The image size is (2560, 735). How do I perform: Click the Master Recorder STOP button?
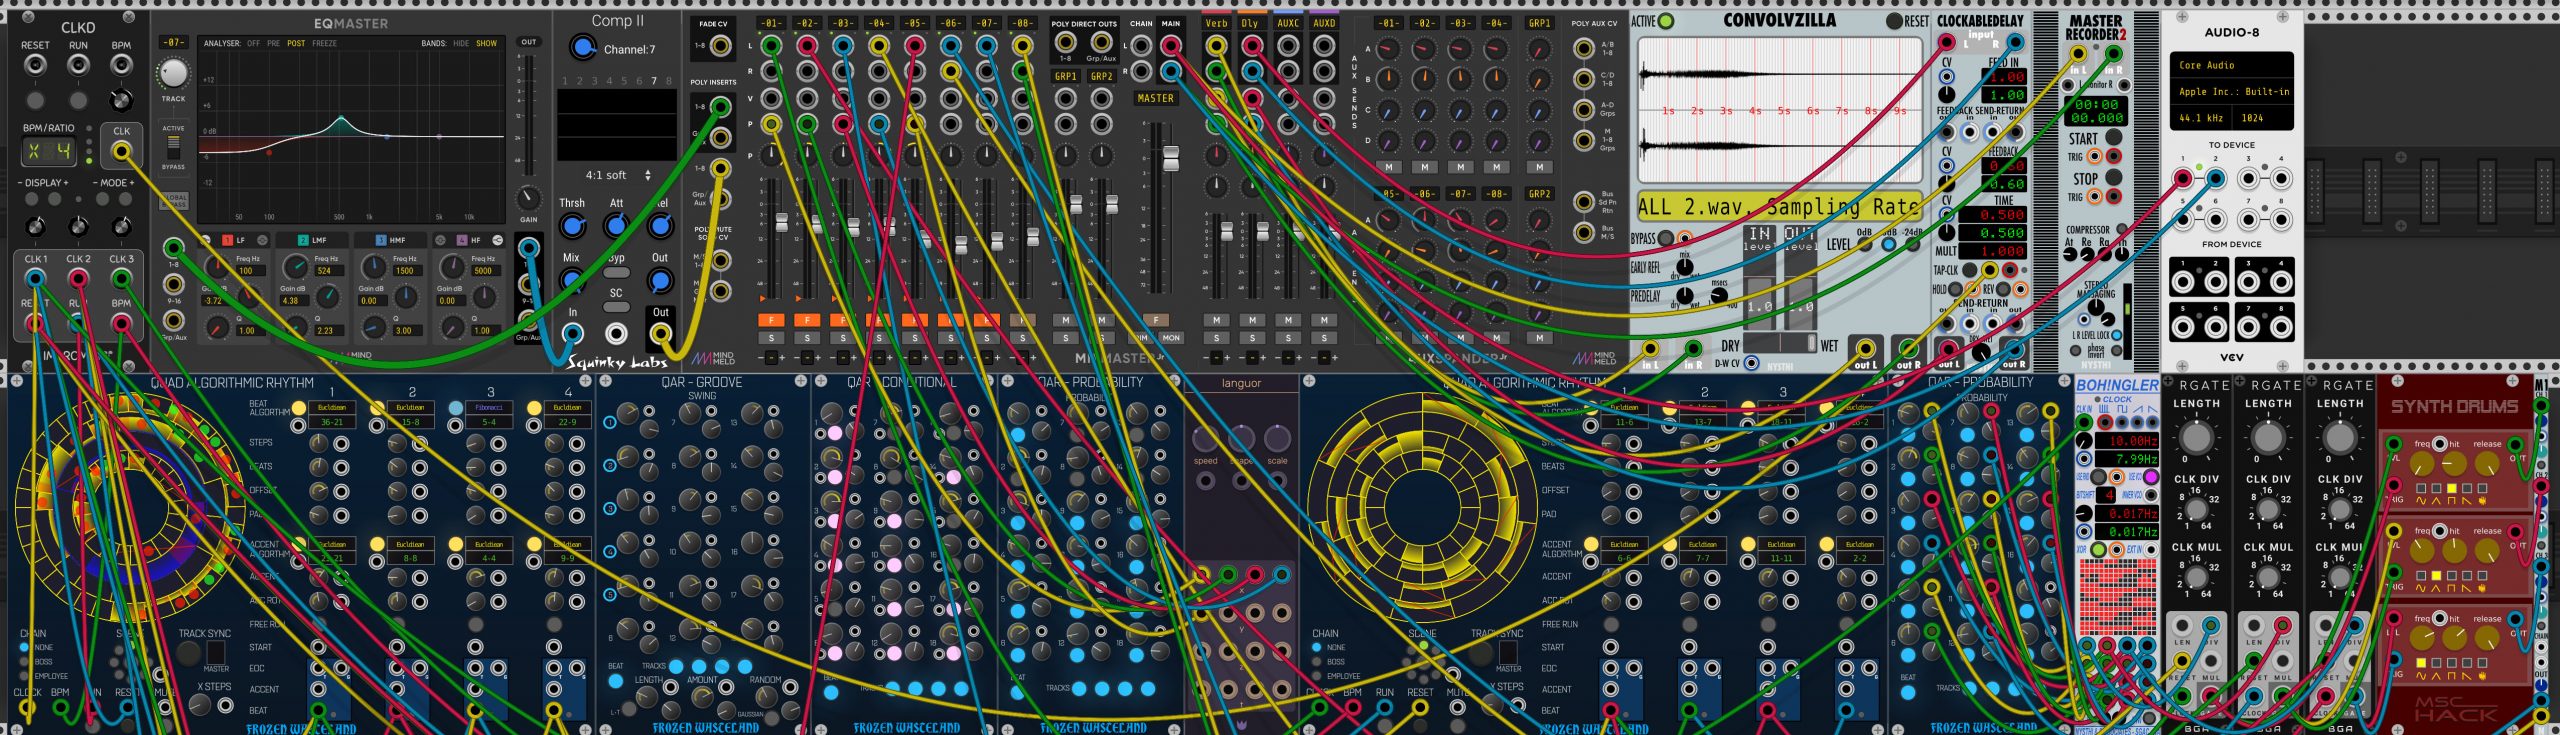click(x=2113, y=178)
